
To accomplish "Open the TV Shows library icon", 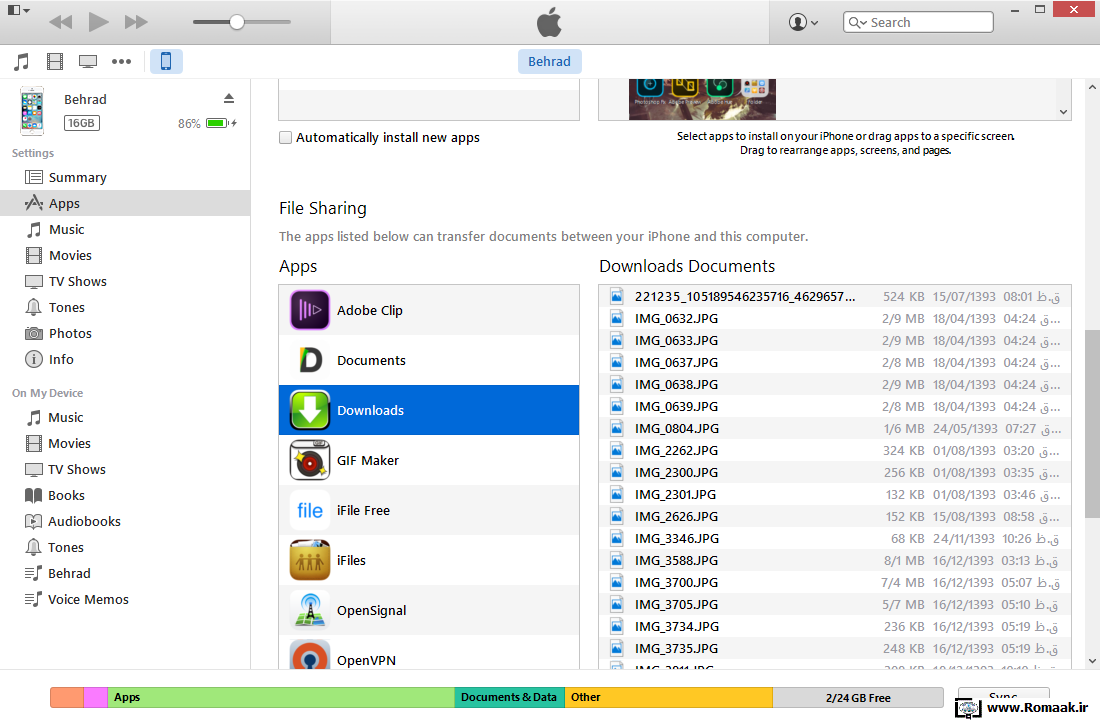I will [88, 62].
